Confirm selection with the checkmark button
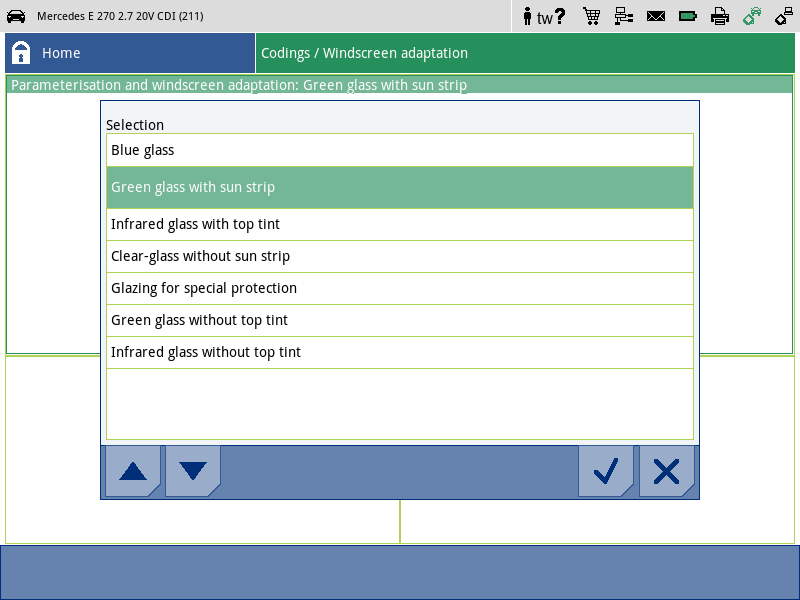 606,471
